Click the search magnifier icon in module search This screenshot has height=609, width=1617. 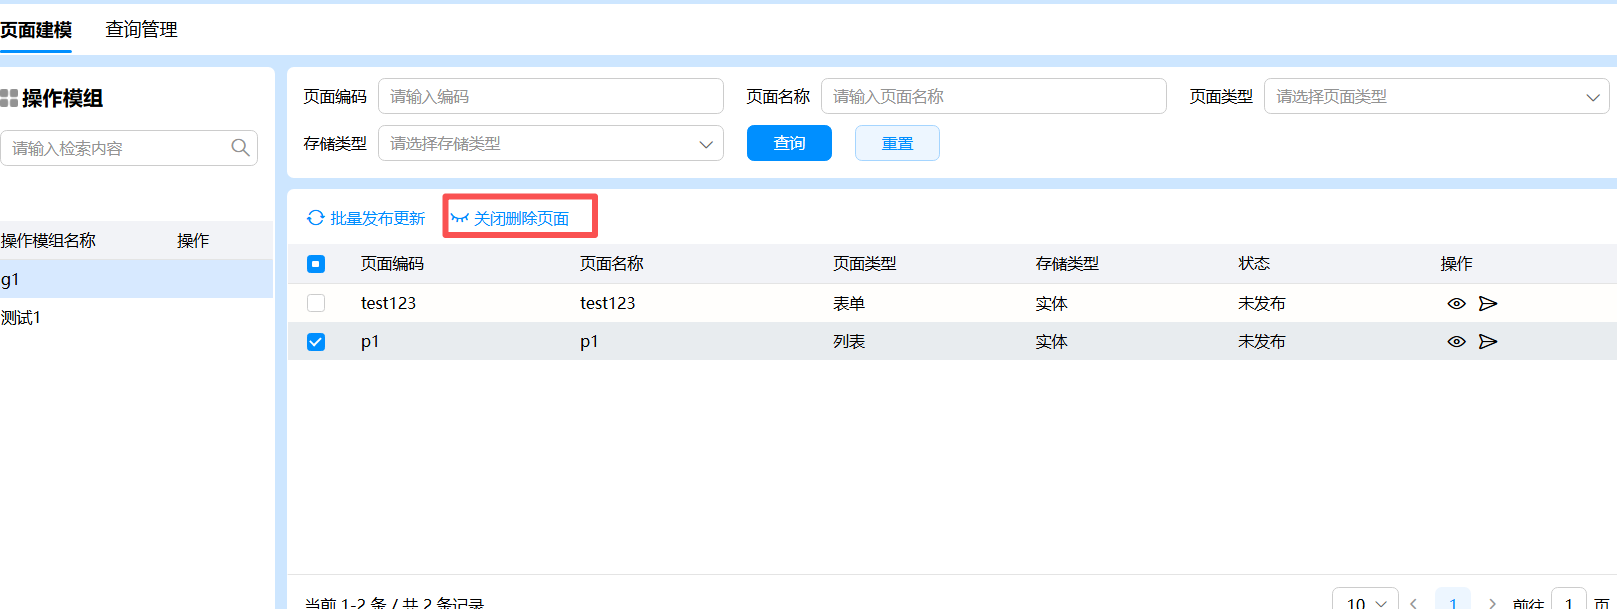[x=240, y=148]
